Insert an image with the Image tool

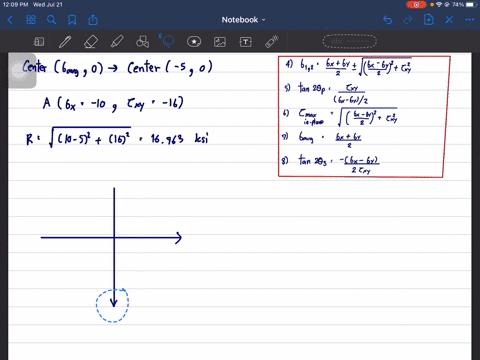(220, 42)
